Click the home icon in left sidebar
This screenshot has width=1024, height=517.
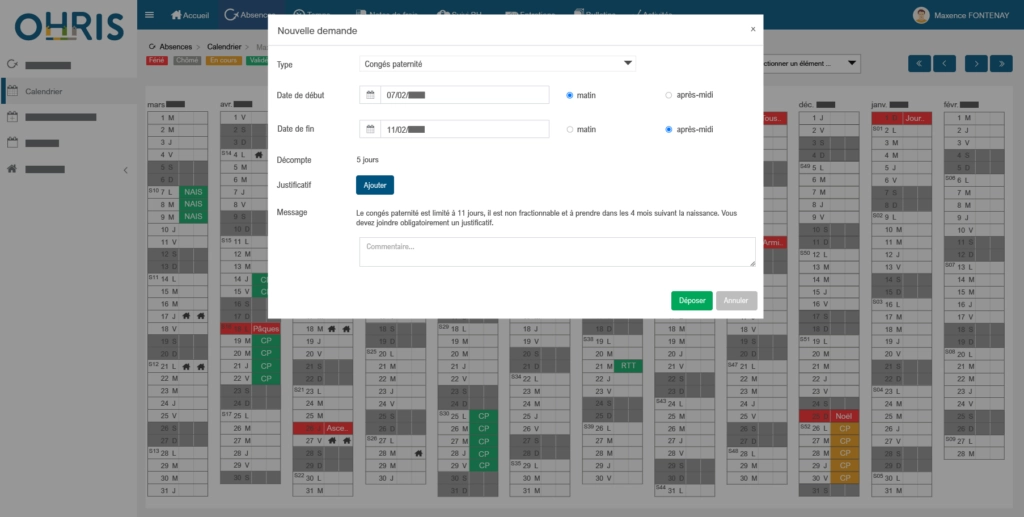(12, 169)
